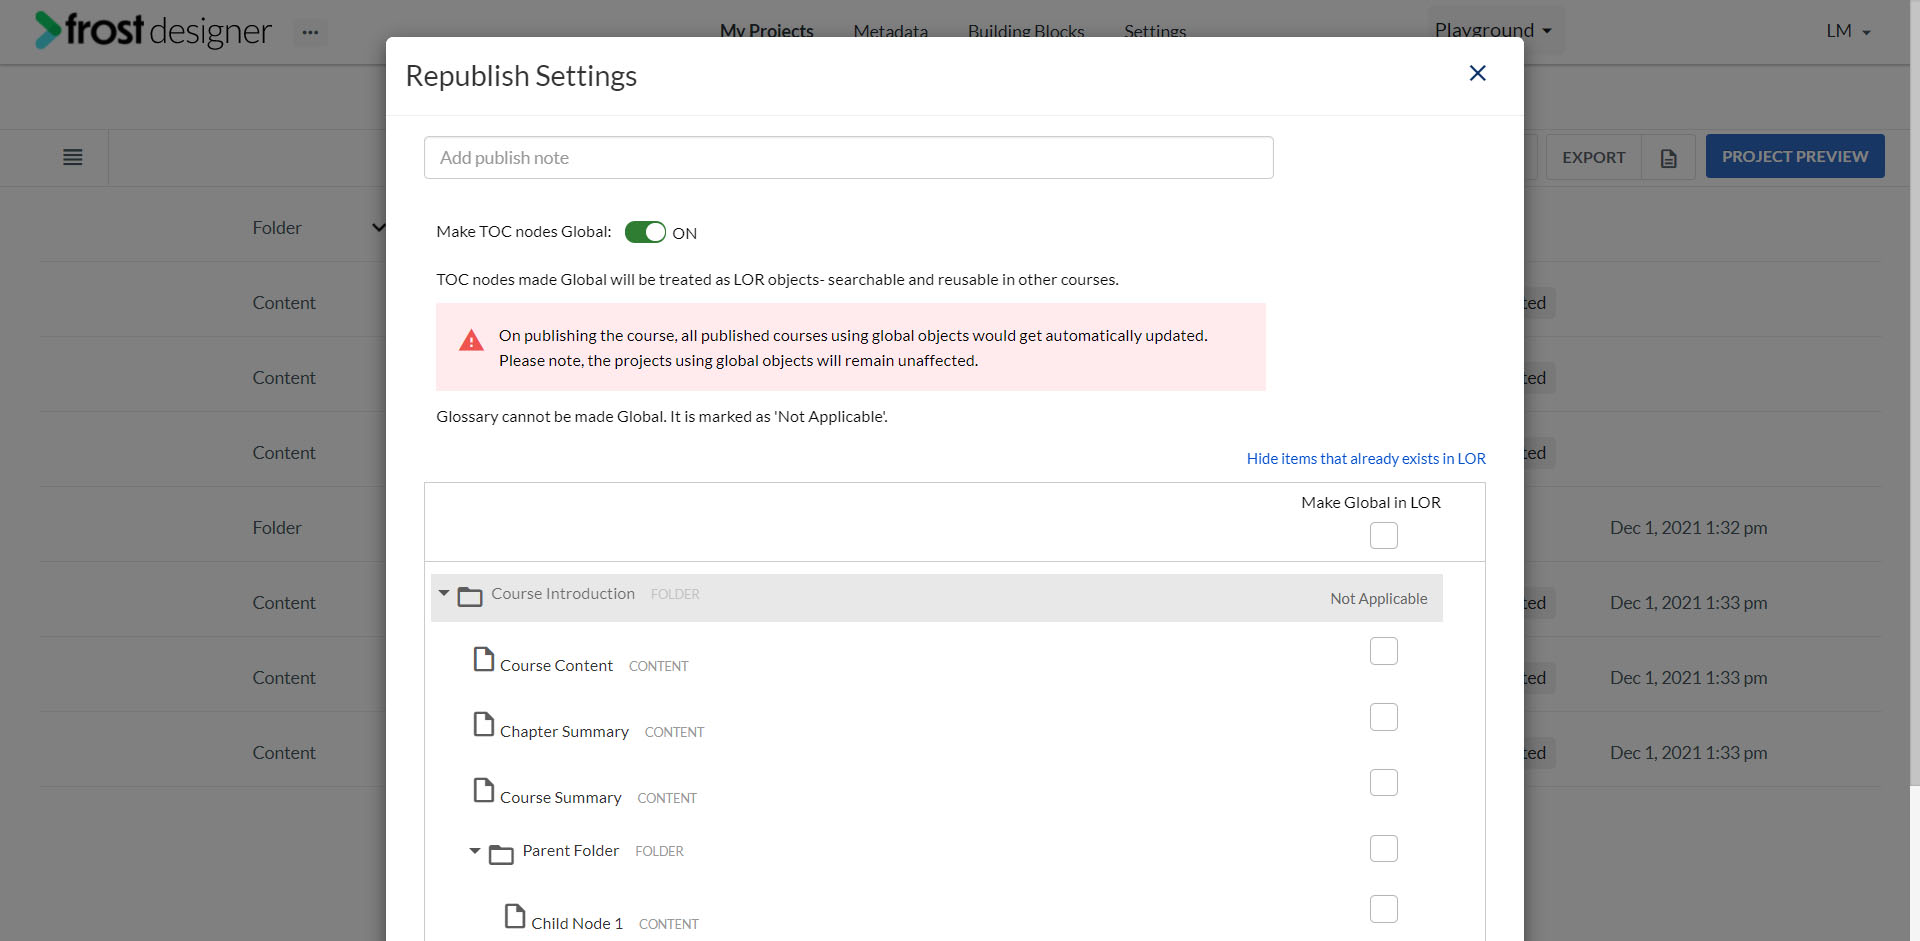This screenshot has height=941, width=1920.
Task: Check the Parent Folder global checkbox
Action: pyautogui.click(x=1384, y=849)
